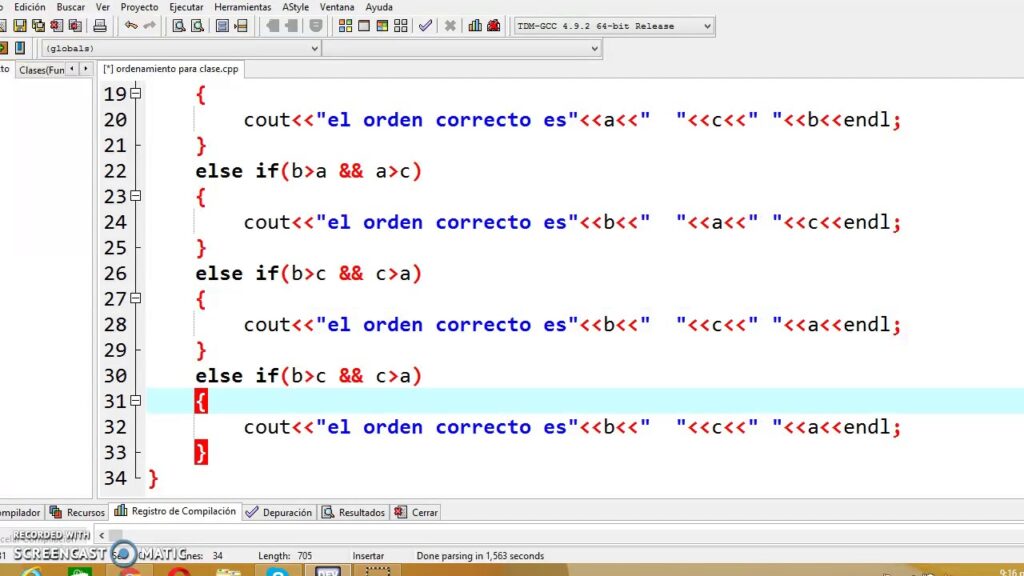This screenshot has width=1024, height=576.
Task: Click the highlighted opening brace on line 31
Action: 200,401
